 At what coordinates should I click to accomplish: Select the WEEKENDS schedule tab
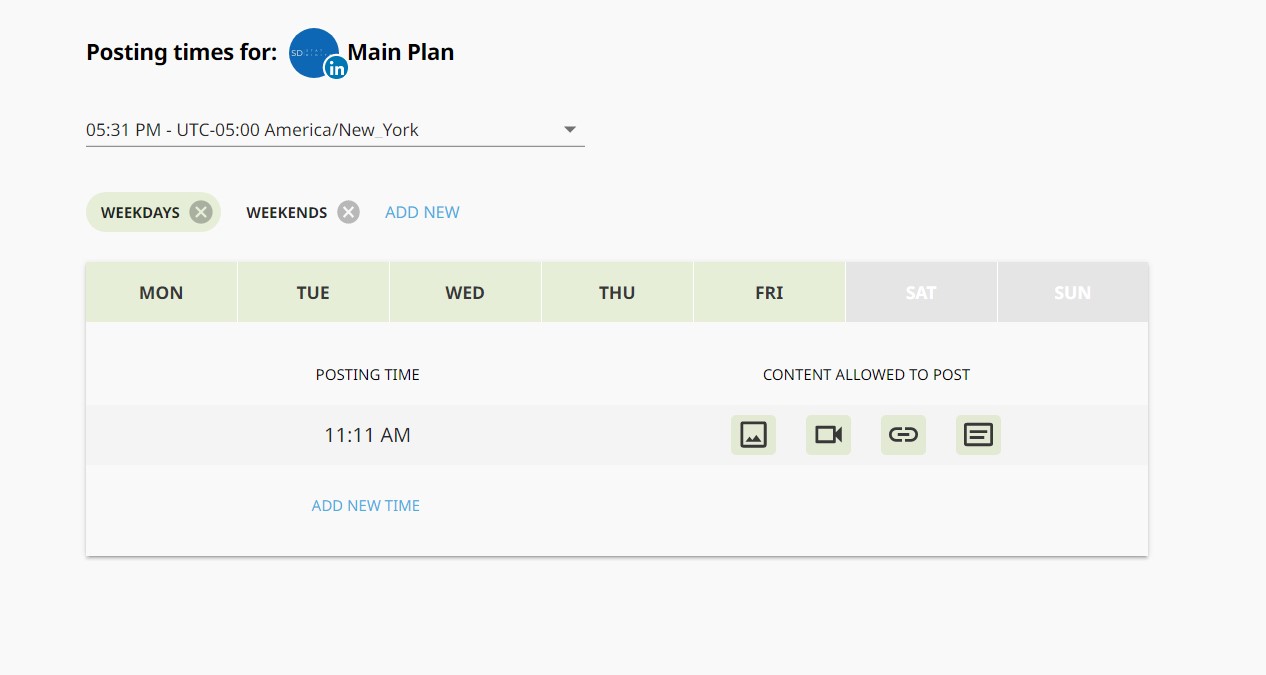point(287,212)
